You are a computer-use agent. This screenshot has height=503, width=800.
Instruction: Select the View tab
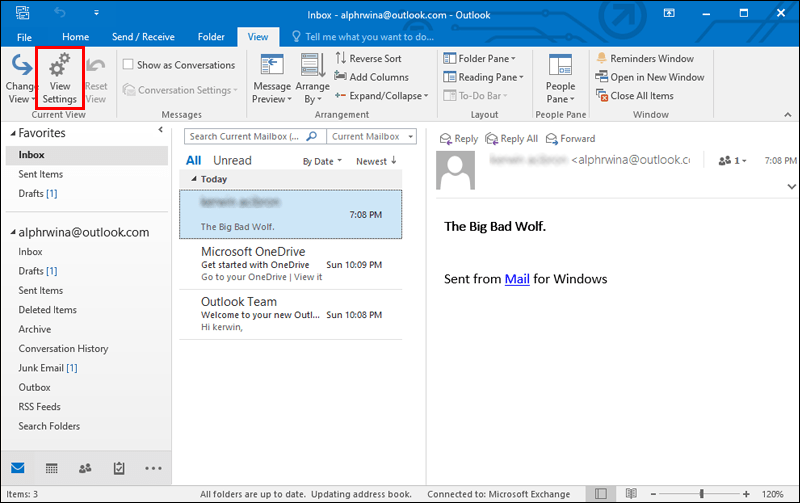(258, 37)
